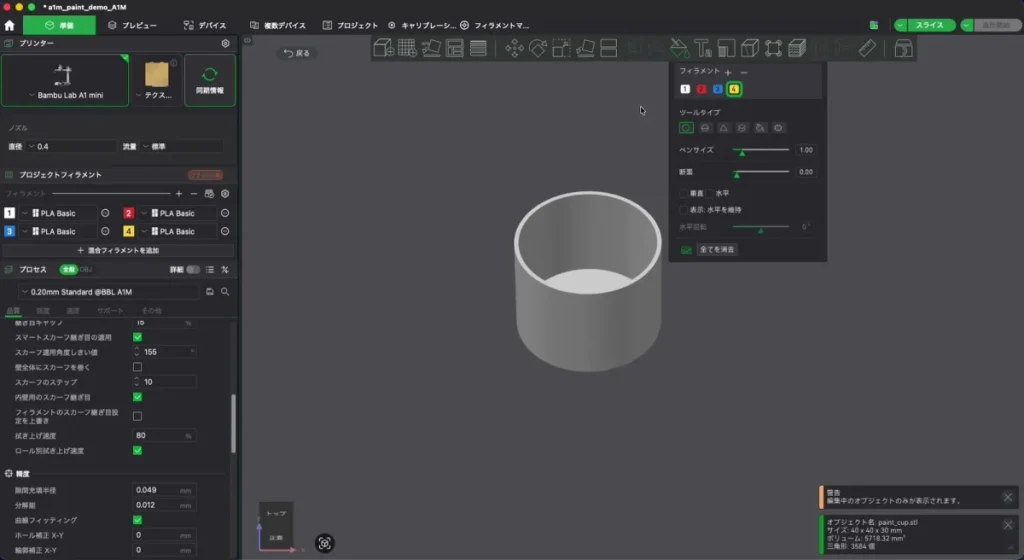Viewport: 1024px width, 560px height.
Task: Click the Add plate grid icon
Action: (407, 48)
